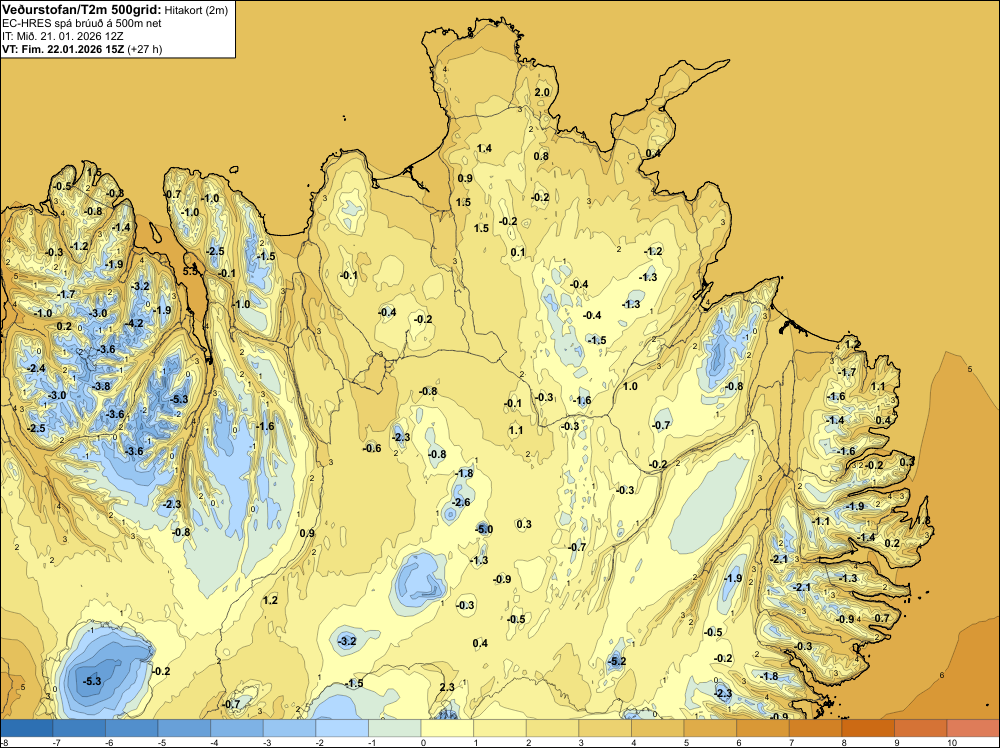Image resolution: width=1000 pixels, height=748 pixels.
Task: Click the 1.0 reading next to -1.6
Action: [630, 386]
